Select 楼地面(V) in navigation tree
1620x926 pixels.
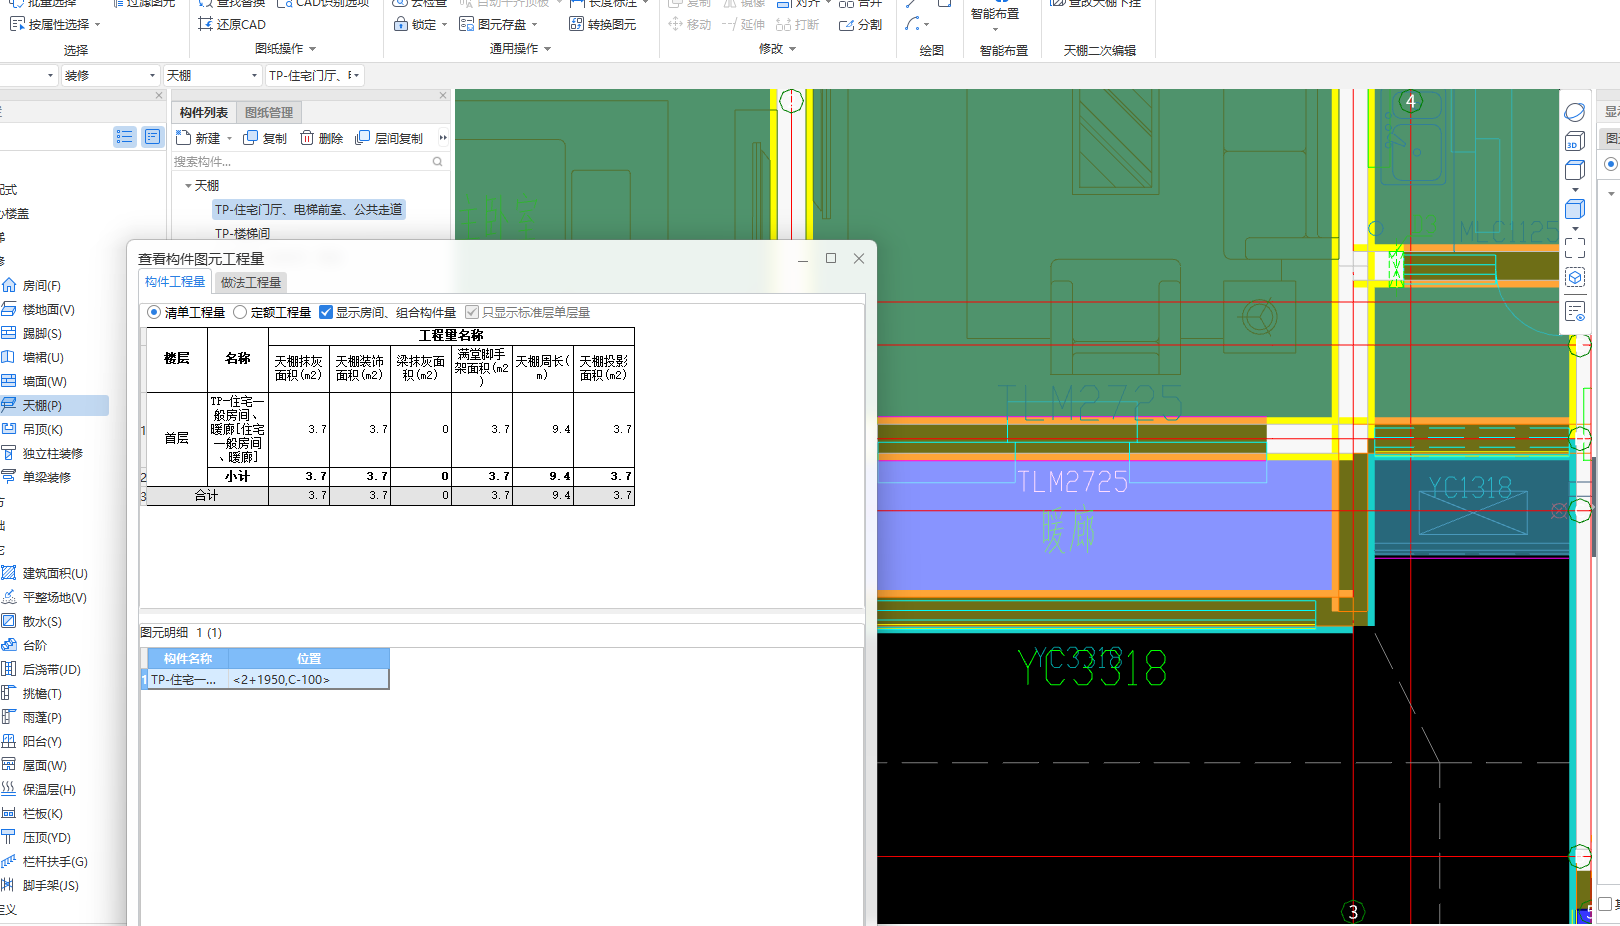pyautogui.click(x=48, y=310)
